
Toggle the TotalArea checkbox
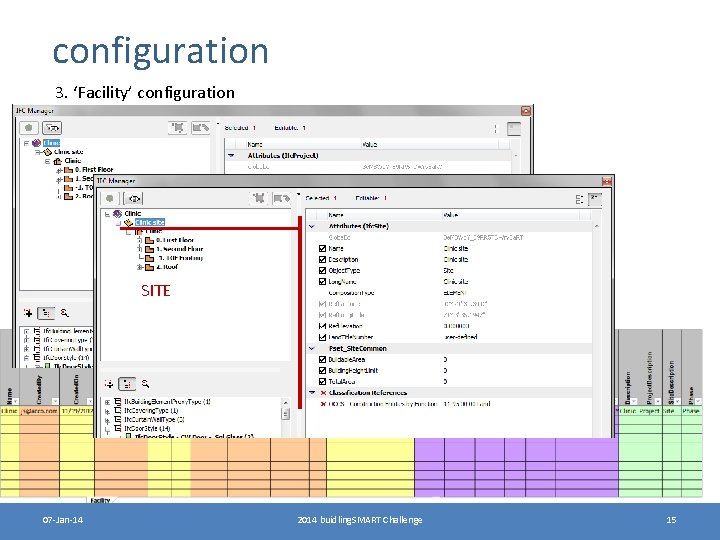(322, 382)
